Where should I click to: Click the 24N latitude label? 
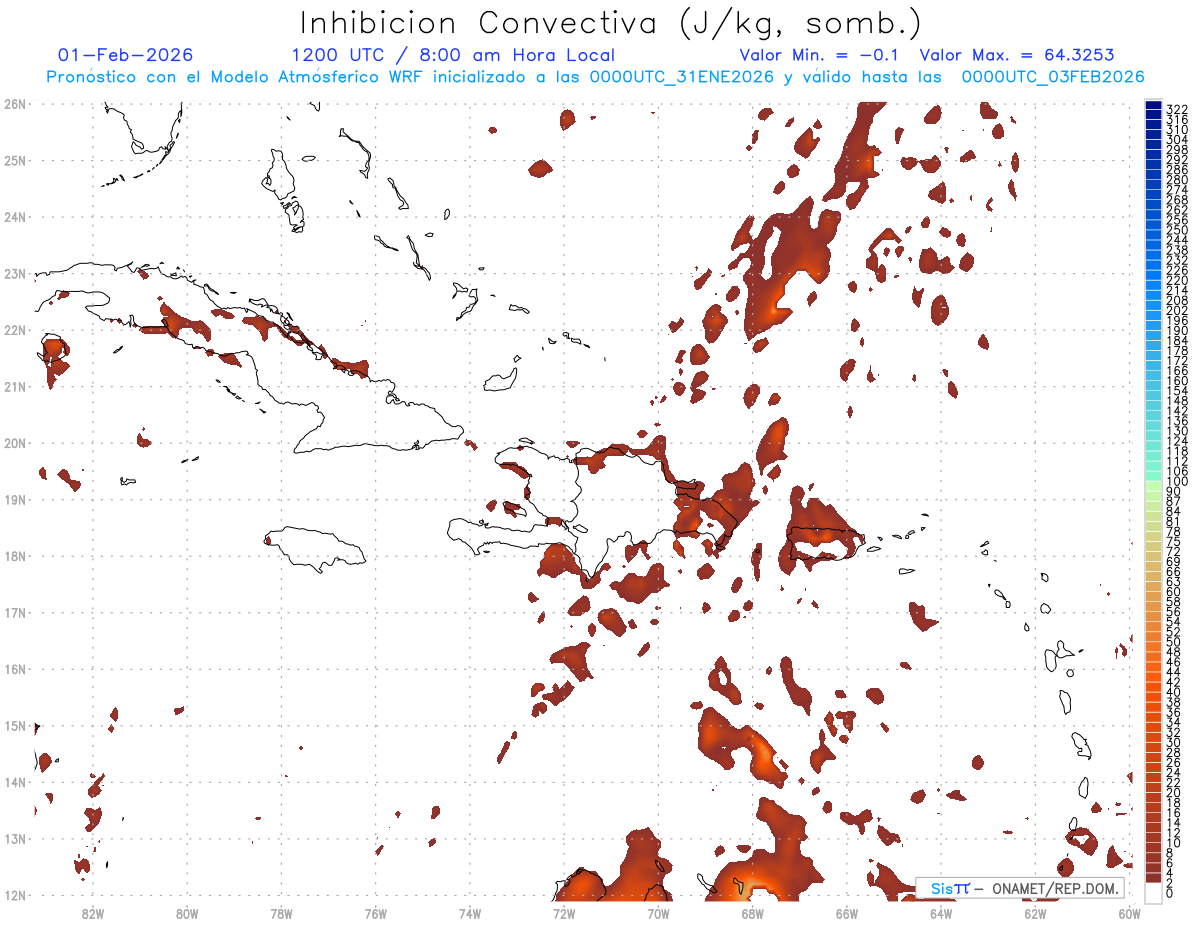15,217
